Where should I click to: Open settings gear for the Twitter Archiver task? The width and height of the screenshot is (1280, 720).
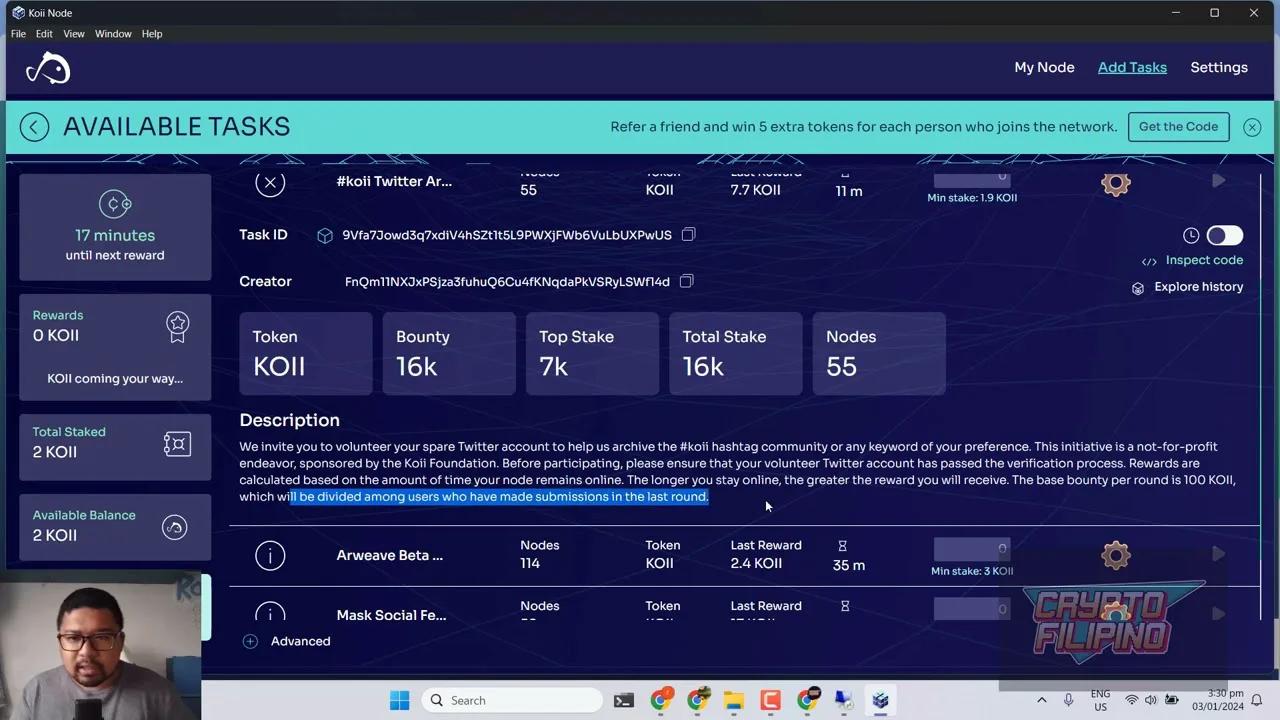[1116, 183]
